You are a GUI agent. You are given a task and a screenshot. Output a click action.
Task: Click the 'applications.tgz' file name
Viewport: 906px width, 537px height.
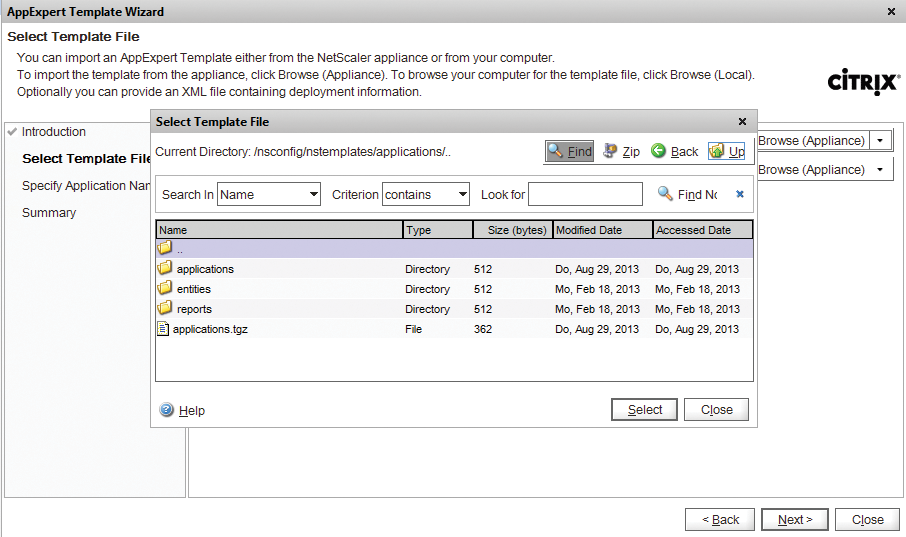point(210,329)
